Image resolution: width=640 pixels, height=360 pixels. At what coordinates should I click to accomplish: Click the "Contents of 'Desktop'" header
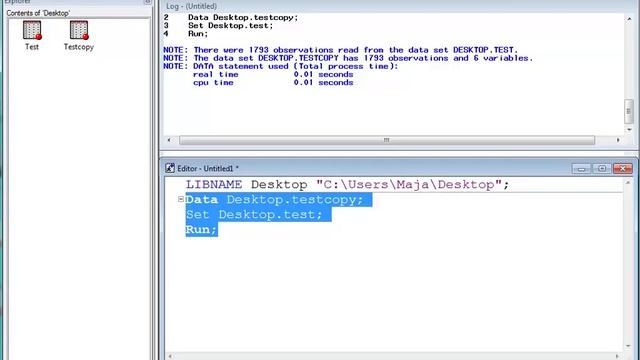tap(38, 13)
